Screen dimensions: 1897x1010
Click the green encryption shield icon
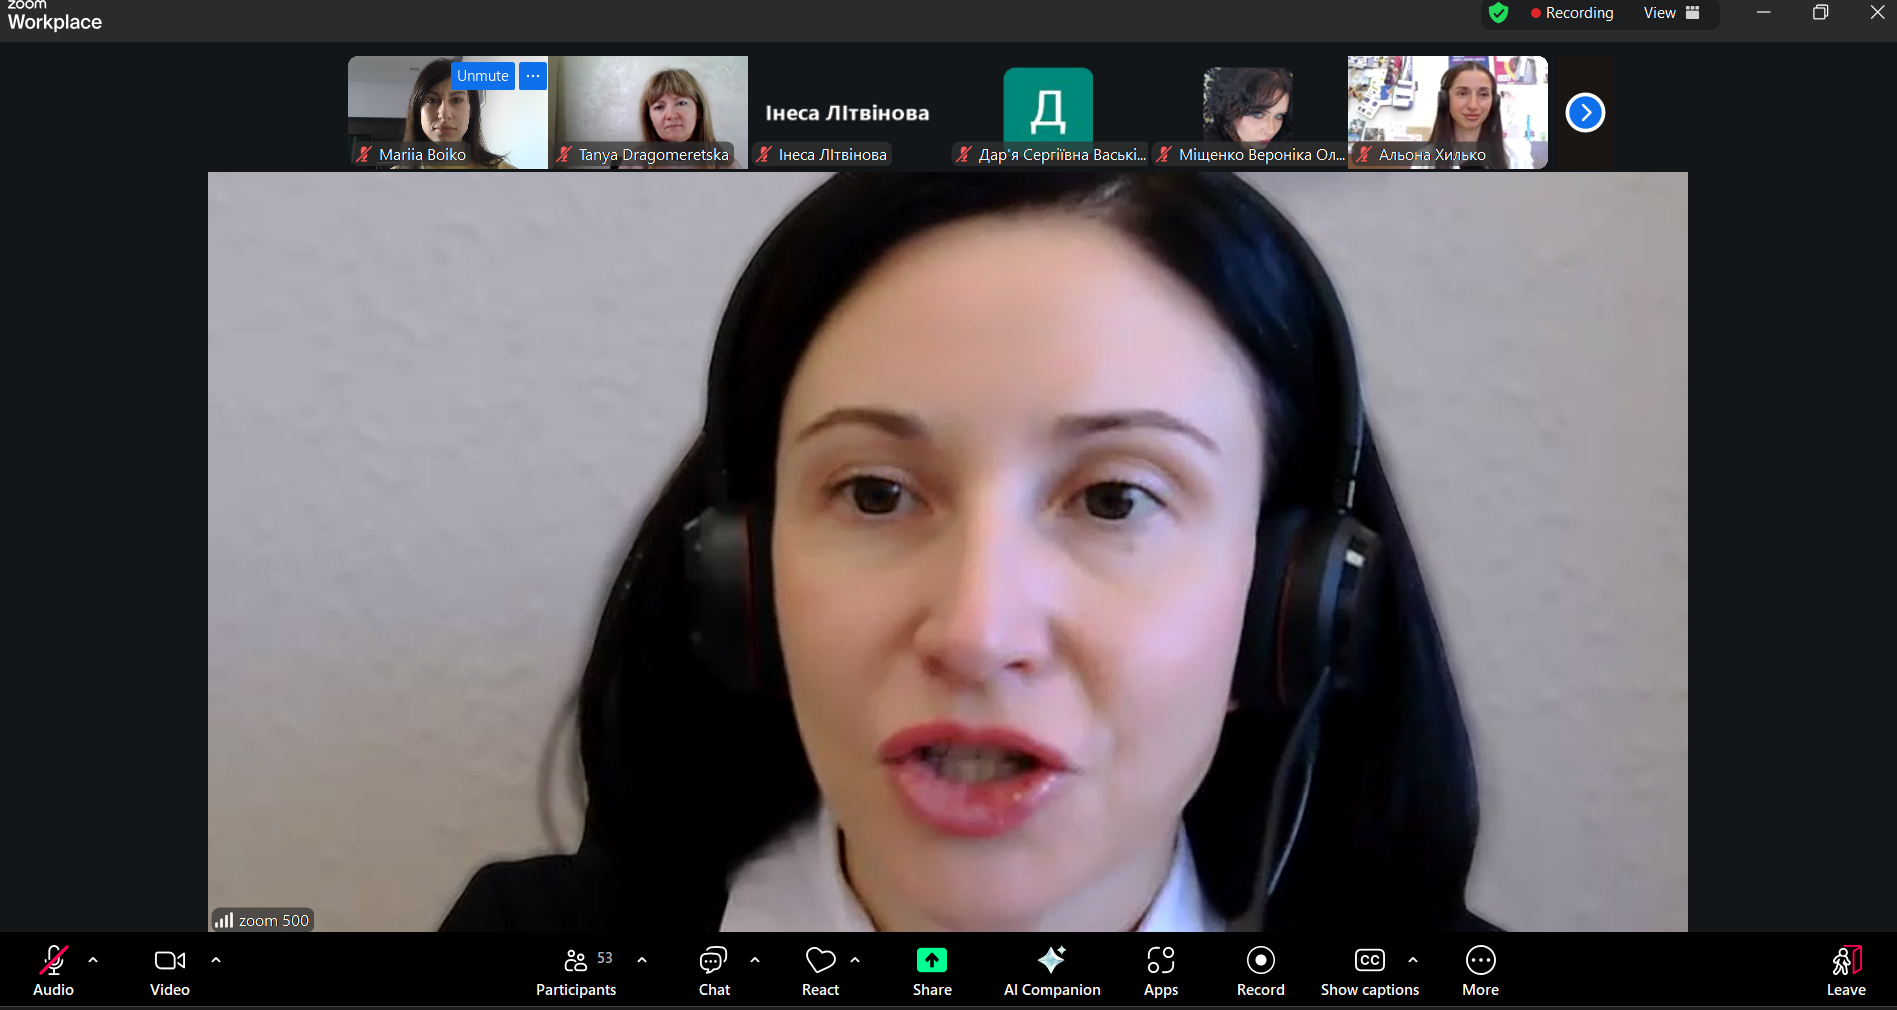pyautogui.click(x=1498, y=13)
